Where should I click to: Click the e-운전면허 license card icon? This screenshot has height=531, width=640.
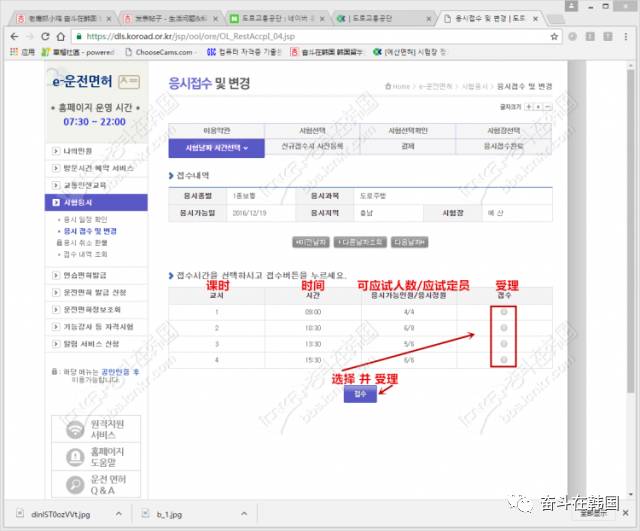click(x=129, y=82)
